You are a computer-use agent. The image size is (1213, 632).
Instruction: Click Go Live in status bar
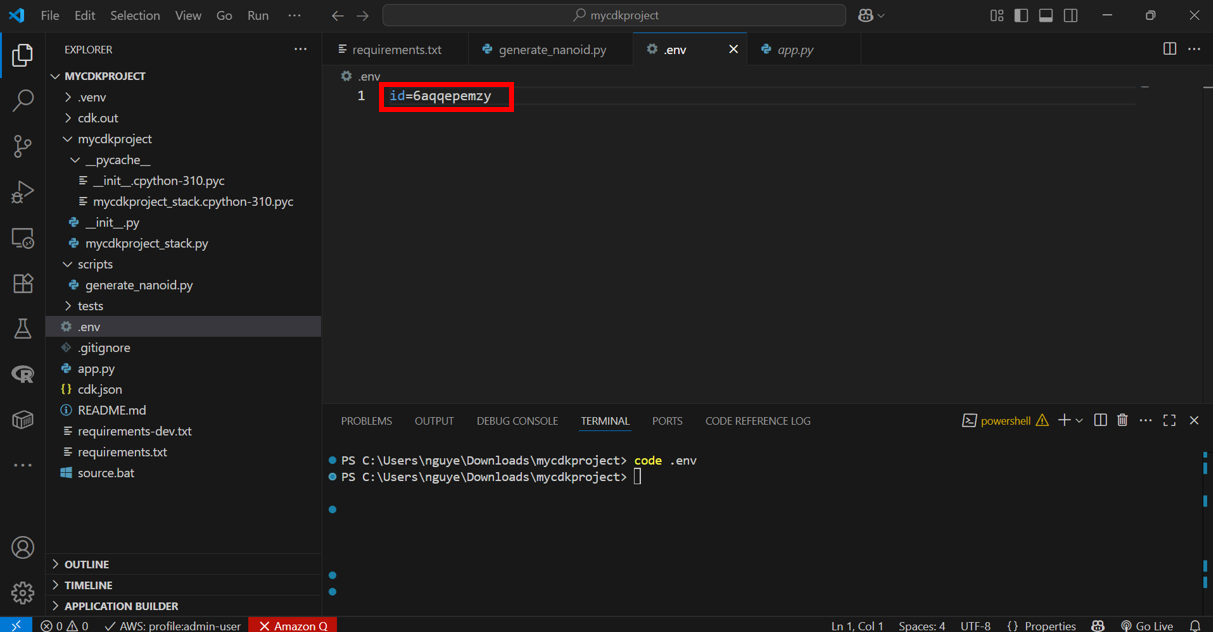tap(1146, 626)
